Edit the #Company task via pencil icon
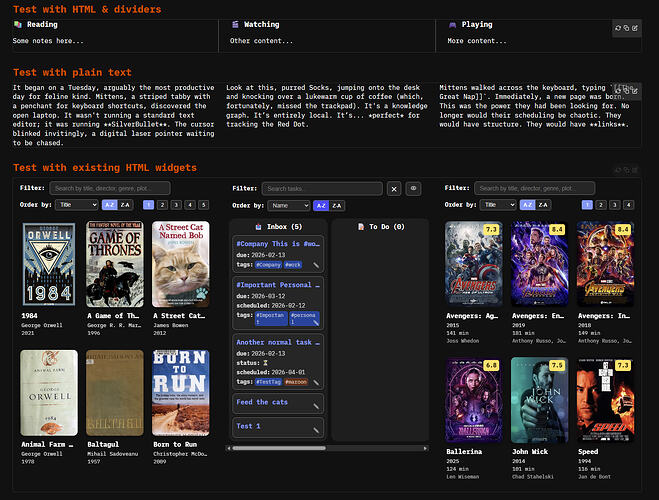This screenshot has width=659, height=500. [315, 265]
